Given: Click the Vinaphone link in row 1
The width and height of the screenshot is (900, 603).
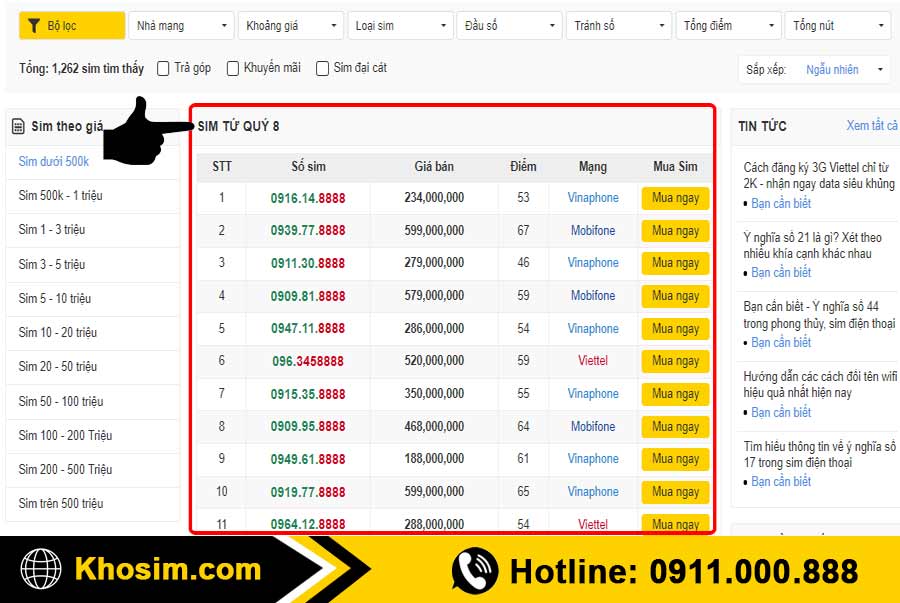Looking at the screenshot, I should [592, 198].
